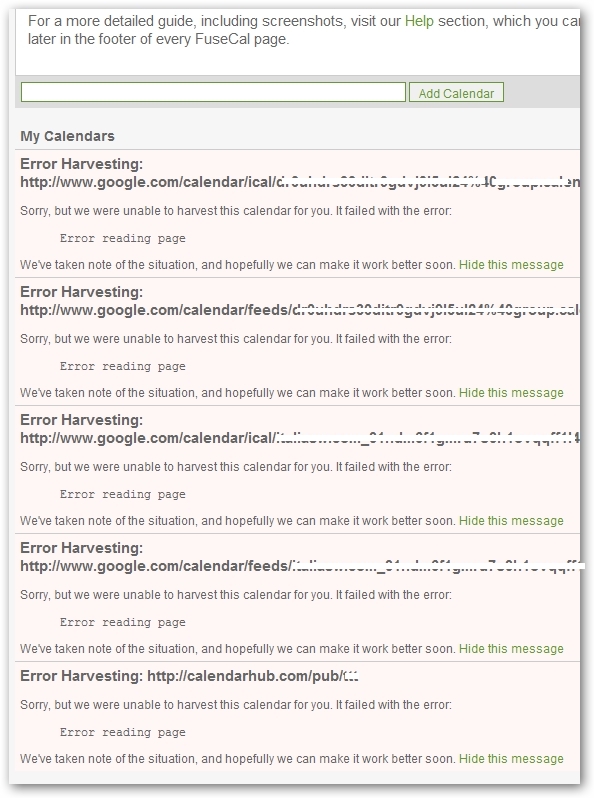594x798 pixels.
Task: Select the My Calendars heading
Action: [x=67, y=136]
